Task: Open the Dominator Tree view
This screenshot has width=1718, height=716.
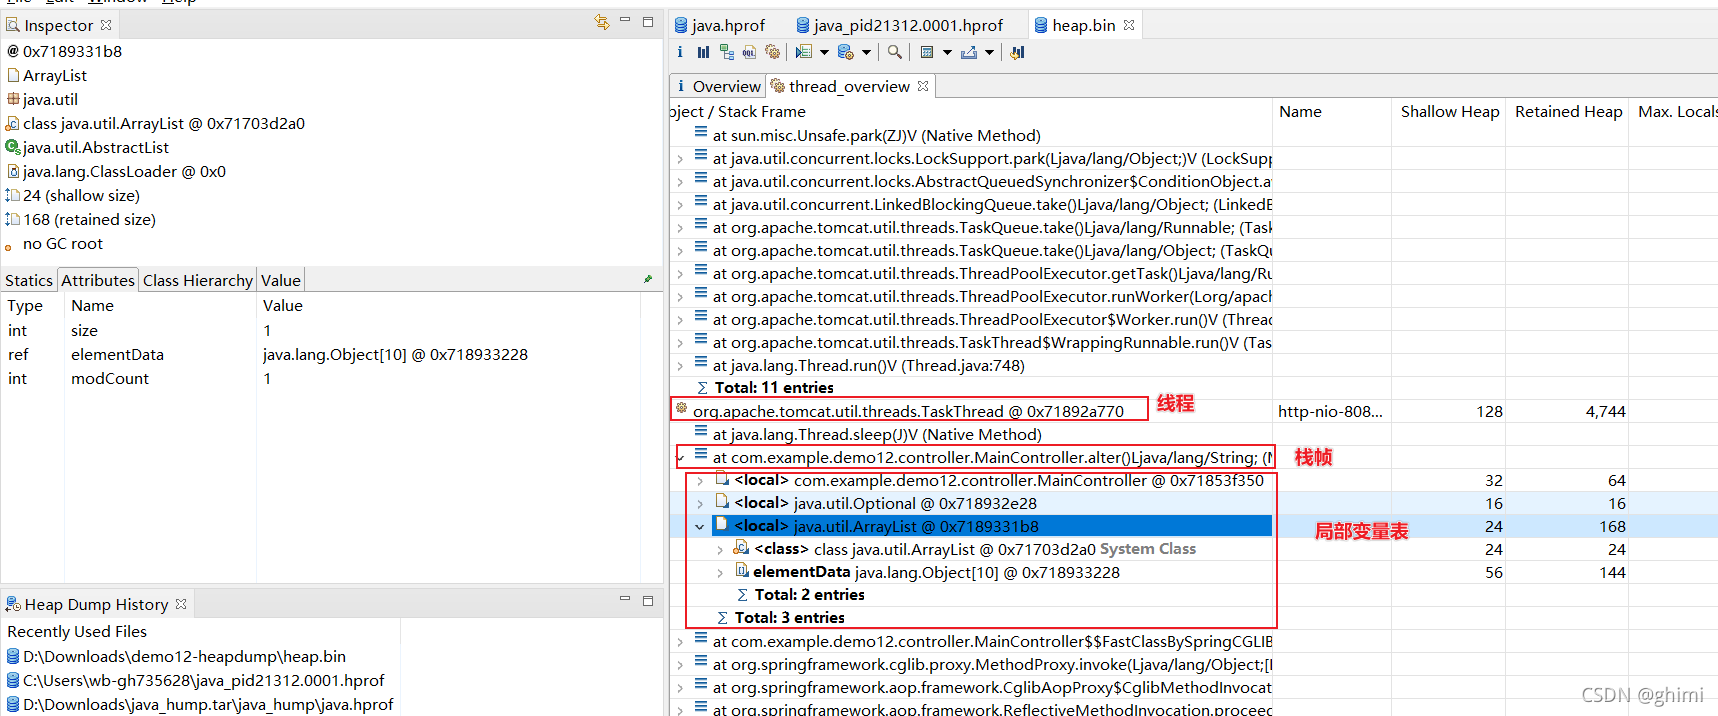Action: pos(727,52)
